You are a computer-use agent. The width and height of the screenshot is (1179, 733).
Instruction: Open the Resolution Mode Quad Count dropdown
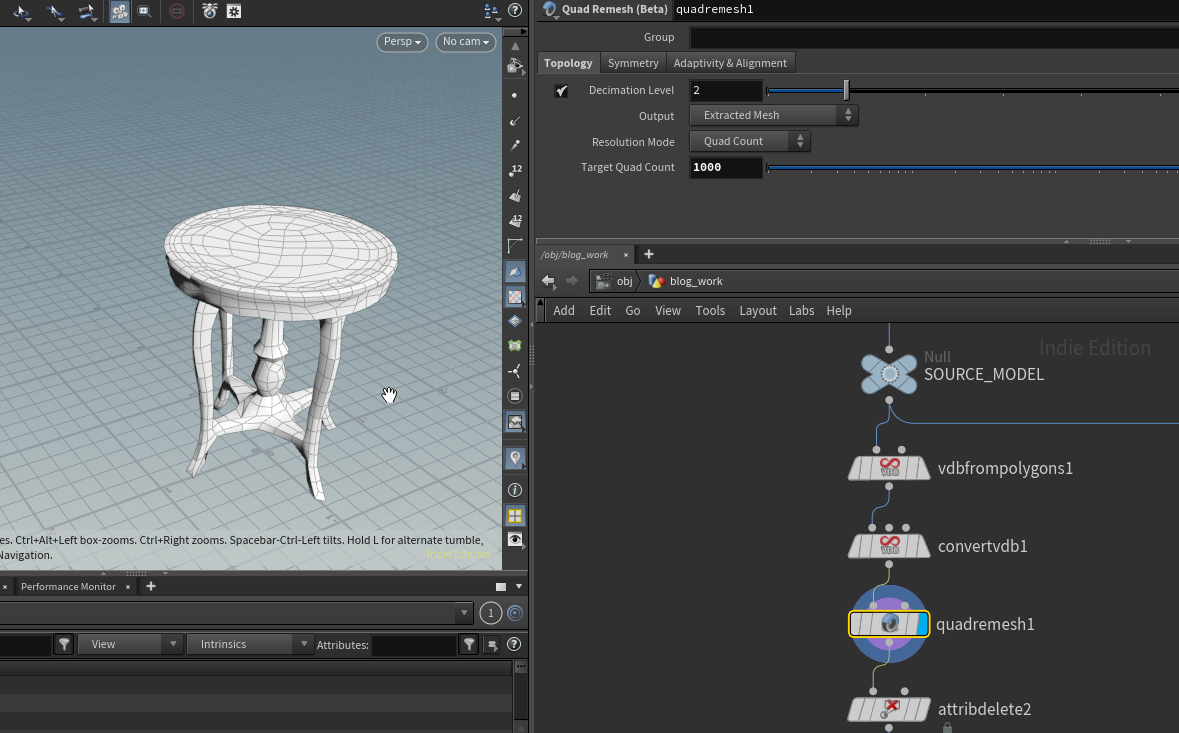[750, 141]
